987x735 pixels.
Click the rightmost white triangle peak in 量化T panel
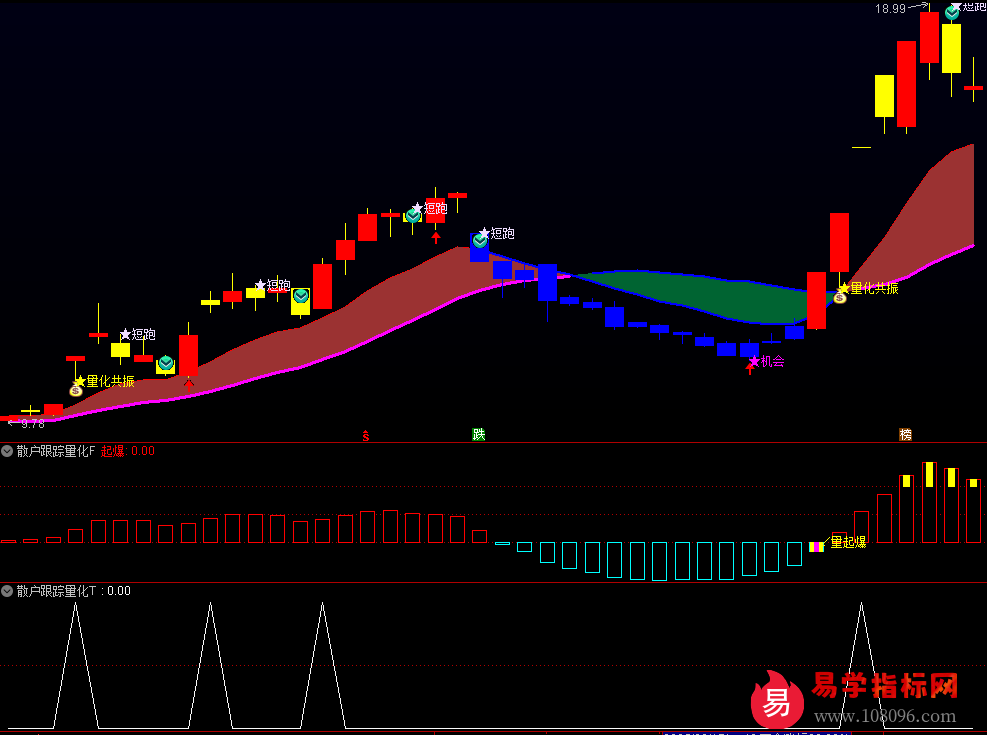point(862,604)
